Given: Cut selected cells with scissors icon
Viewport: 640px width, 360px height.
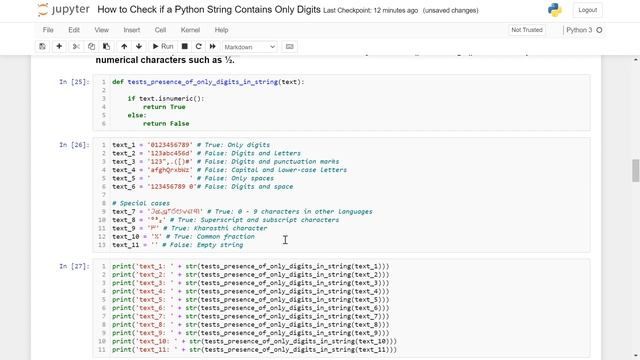Looking at the screenshot, I should coord(76,47).
